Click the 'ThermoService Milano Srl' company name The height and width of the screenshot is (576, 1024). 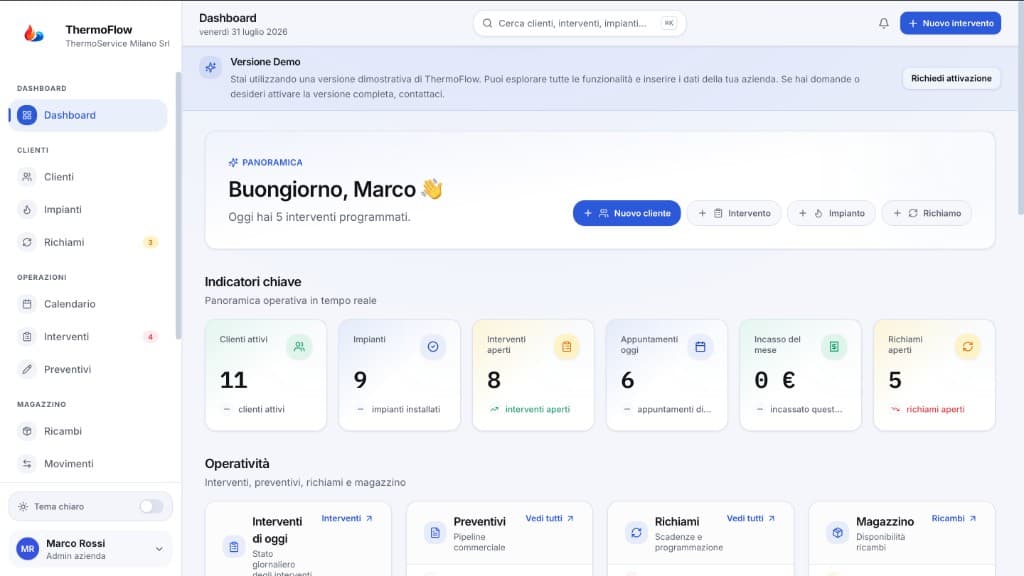coord(118,44)
